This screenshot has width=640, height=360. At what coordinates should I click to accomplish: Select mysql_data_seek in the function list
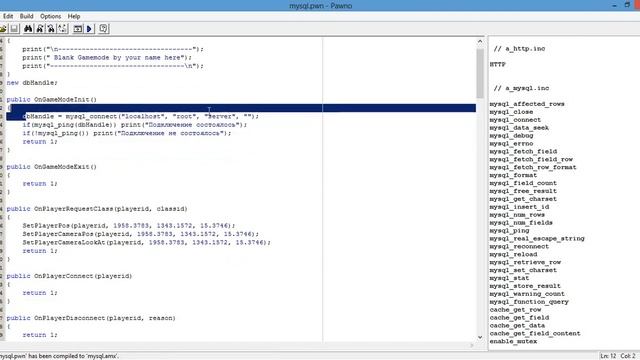(x=519, y=128)
